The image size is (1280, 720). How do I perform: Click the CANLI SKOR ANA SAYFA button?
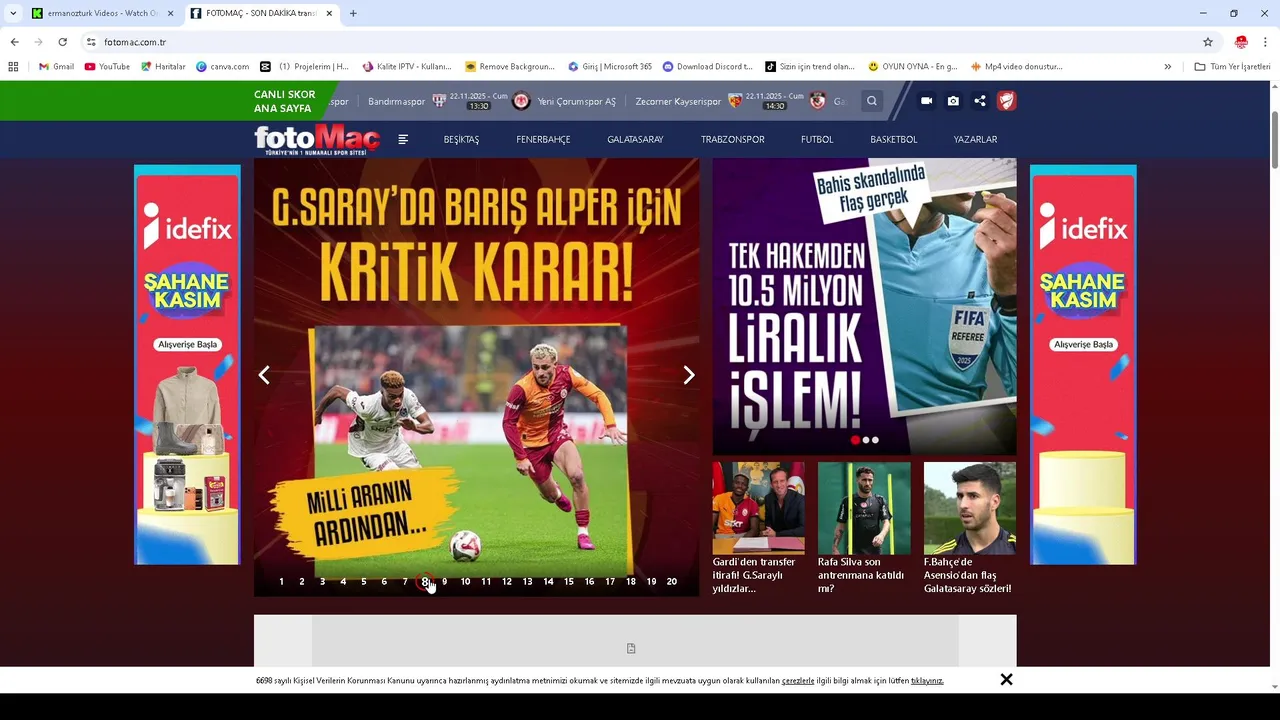point(284,101)
